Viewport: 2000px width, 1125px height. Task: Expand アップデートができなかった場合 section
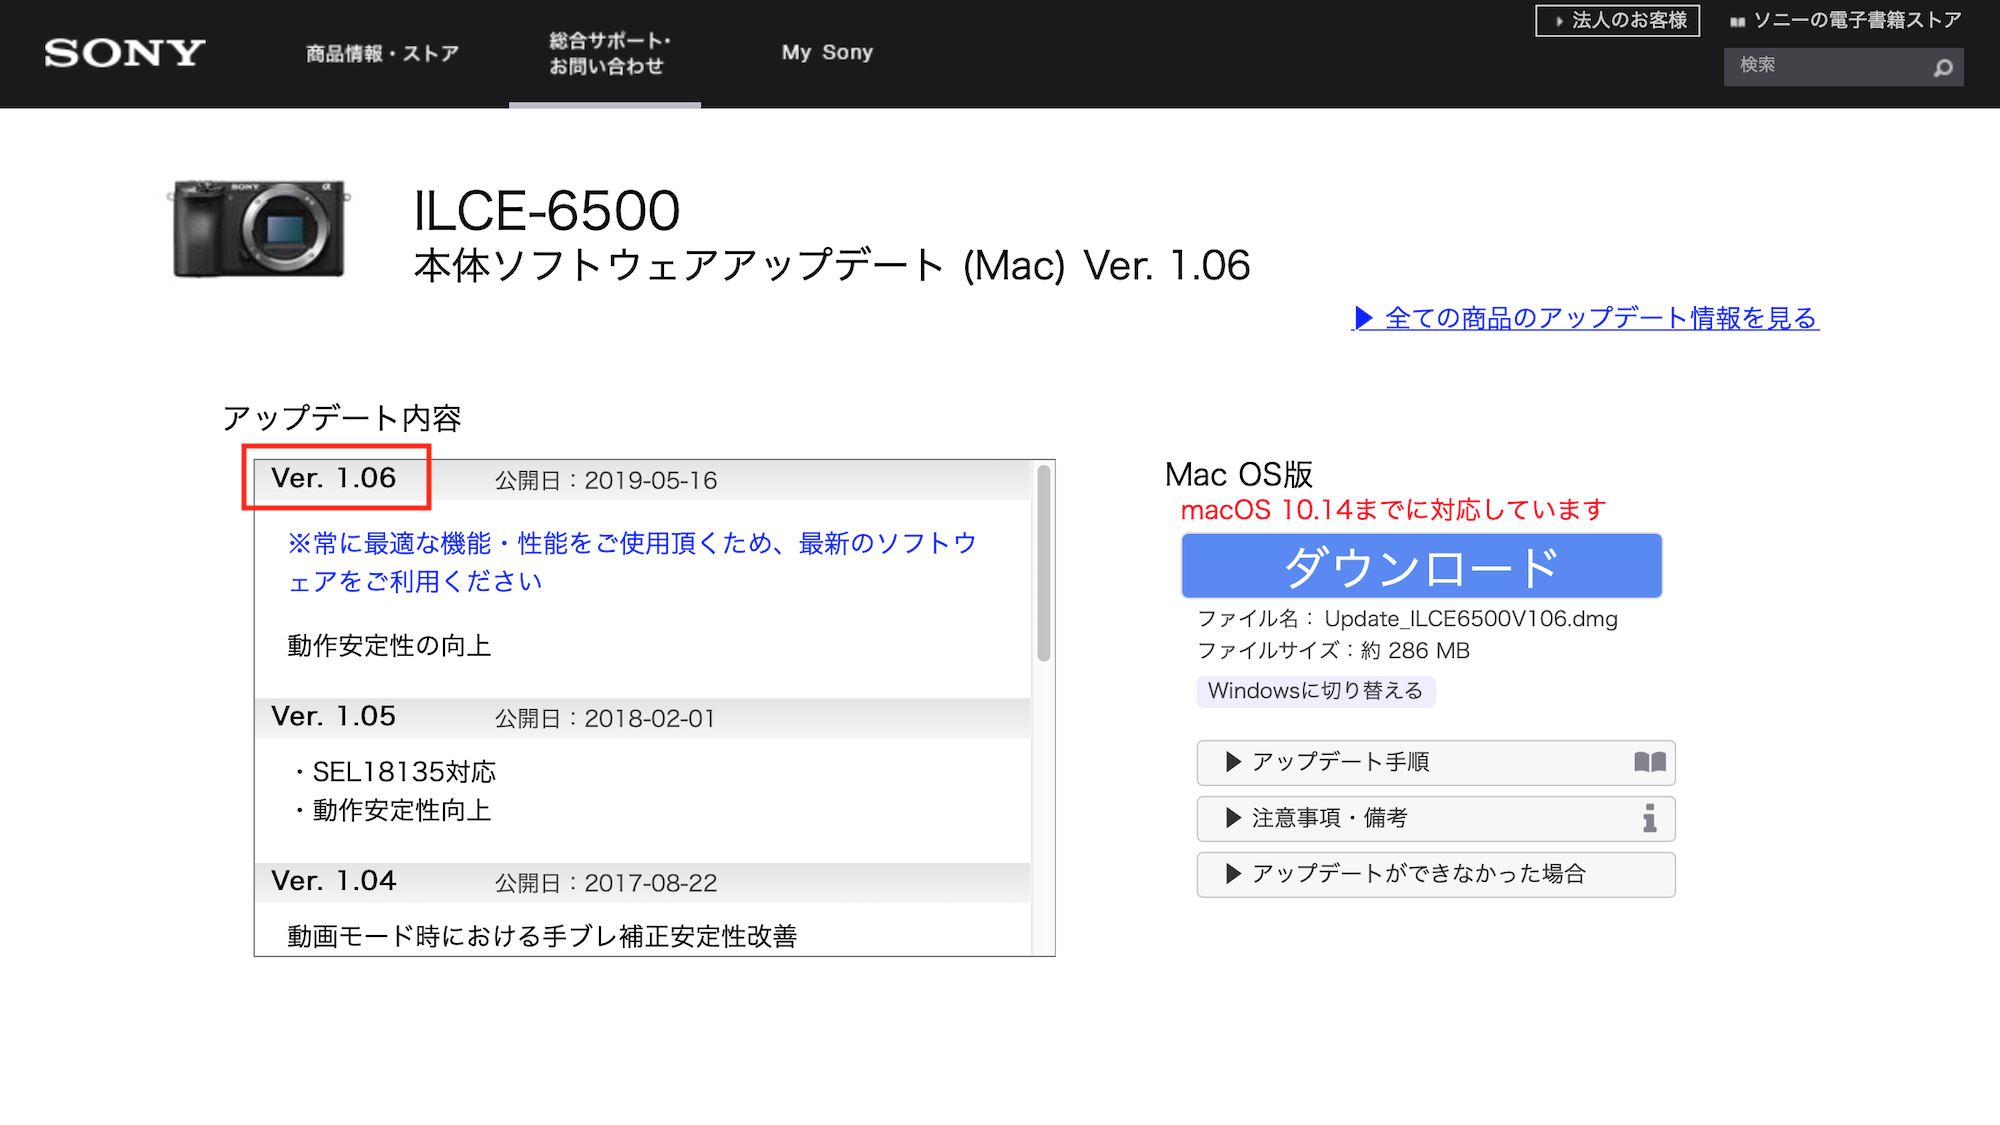pos(1418,874)
